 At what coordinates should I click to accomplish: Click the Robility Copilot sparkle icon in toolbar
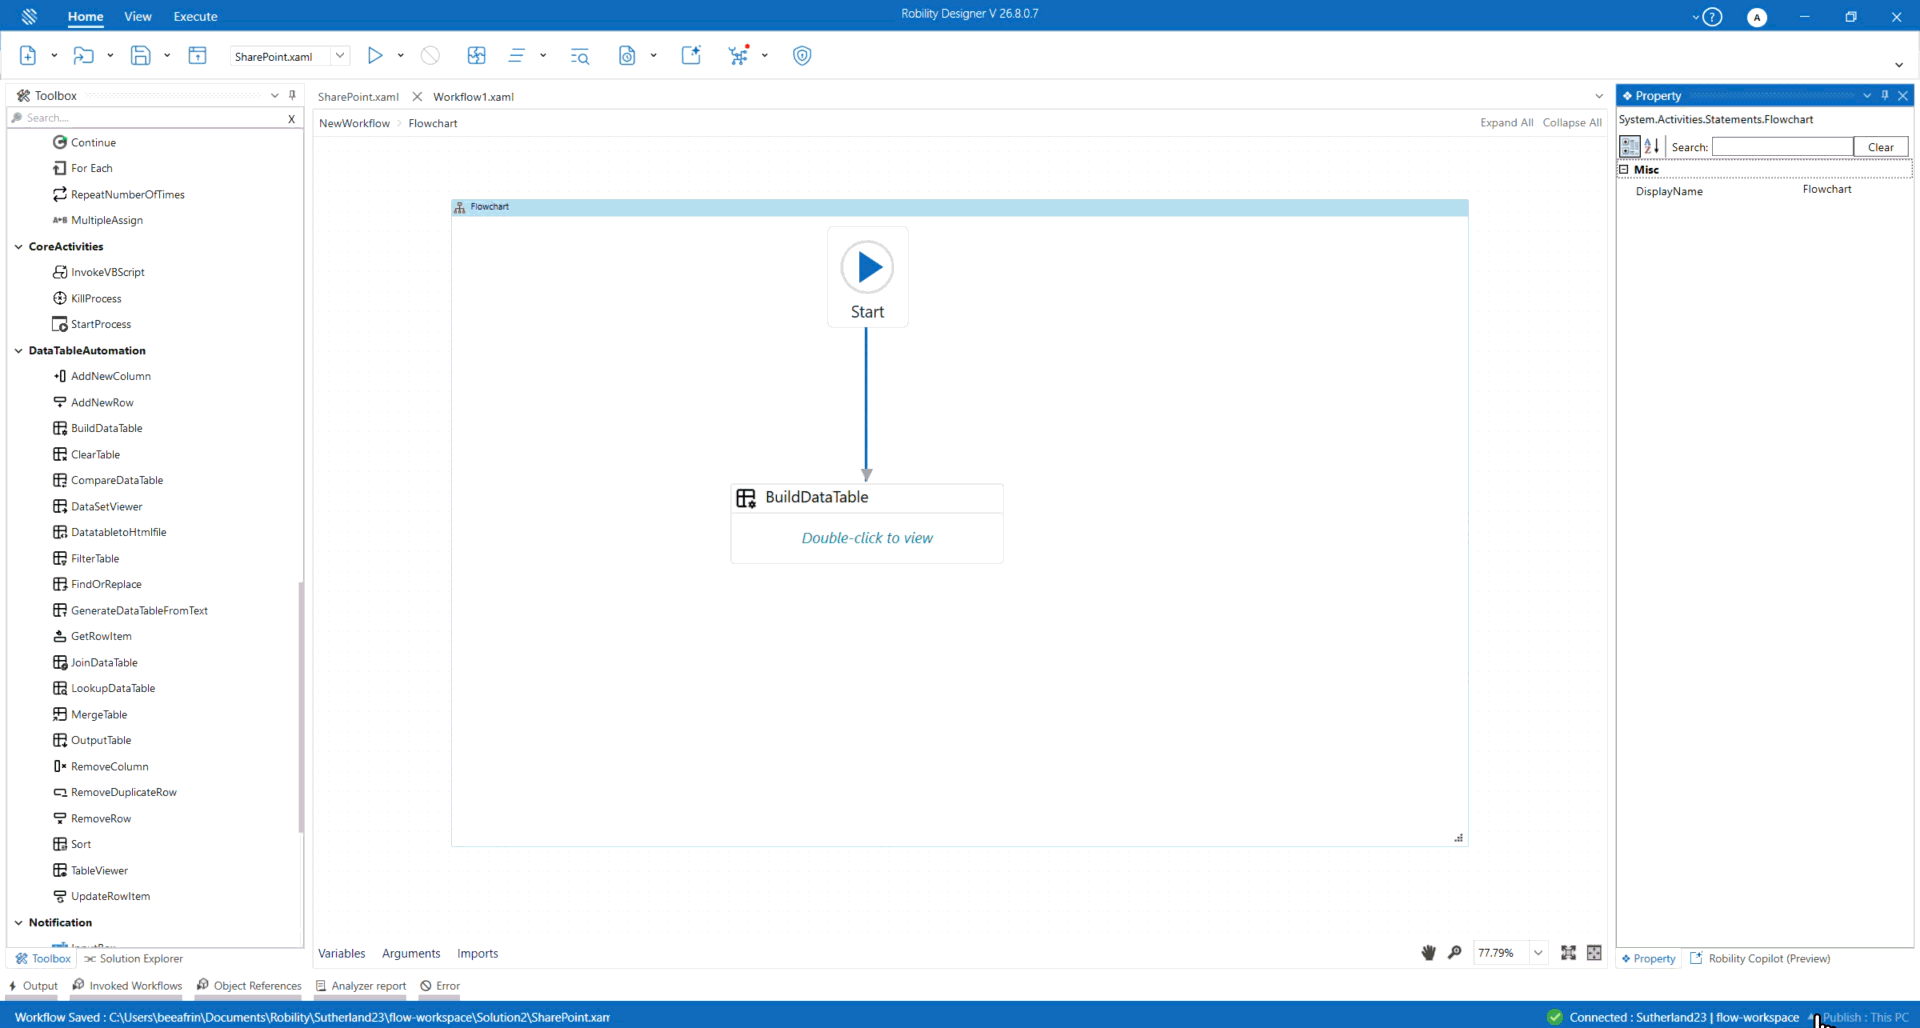click(x=691, y=56)
